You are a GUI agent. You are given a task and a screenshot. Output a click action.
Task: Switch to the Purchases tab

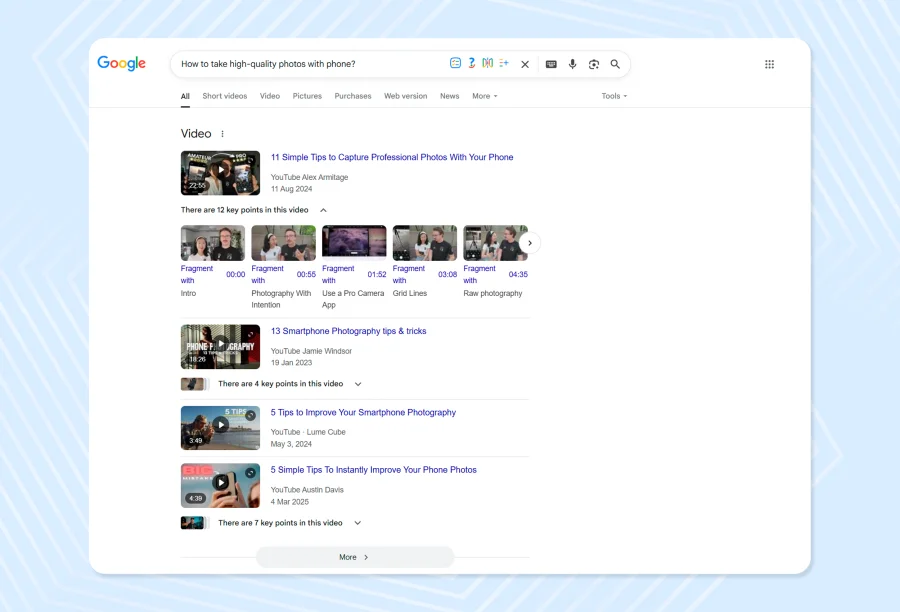pyautogui.click(x=352, y=96)
